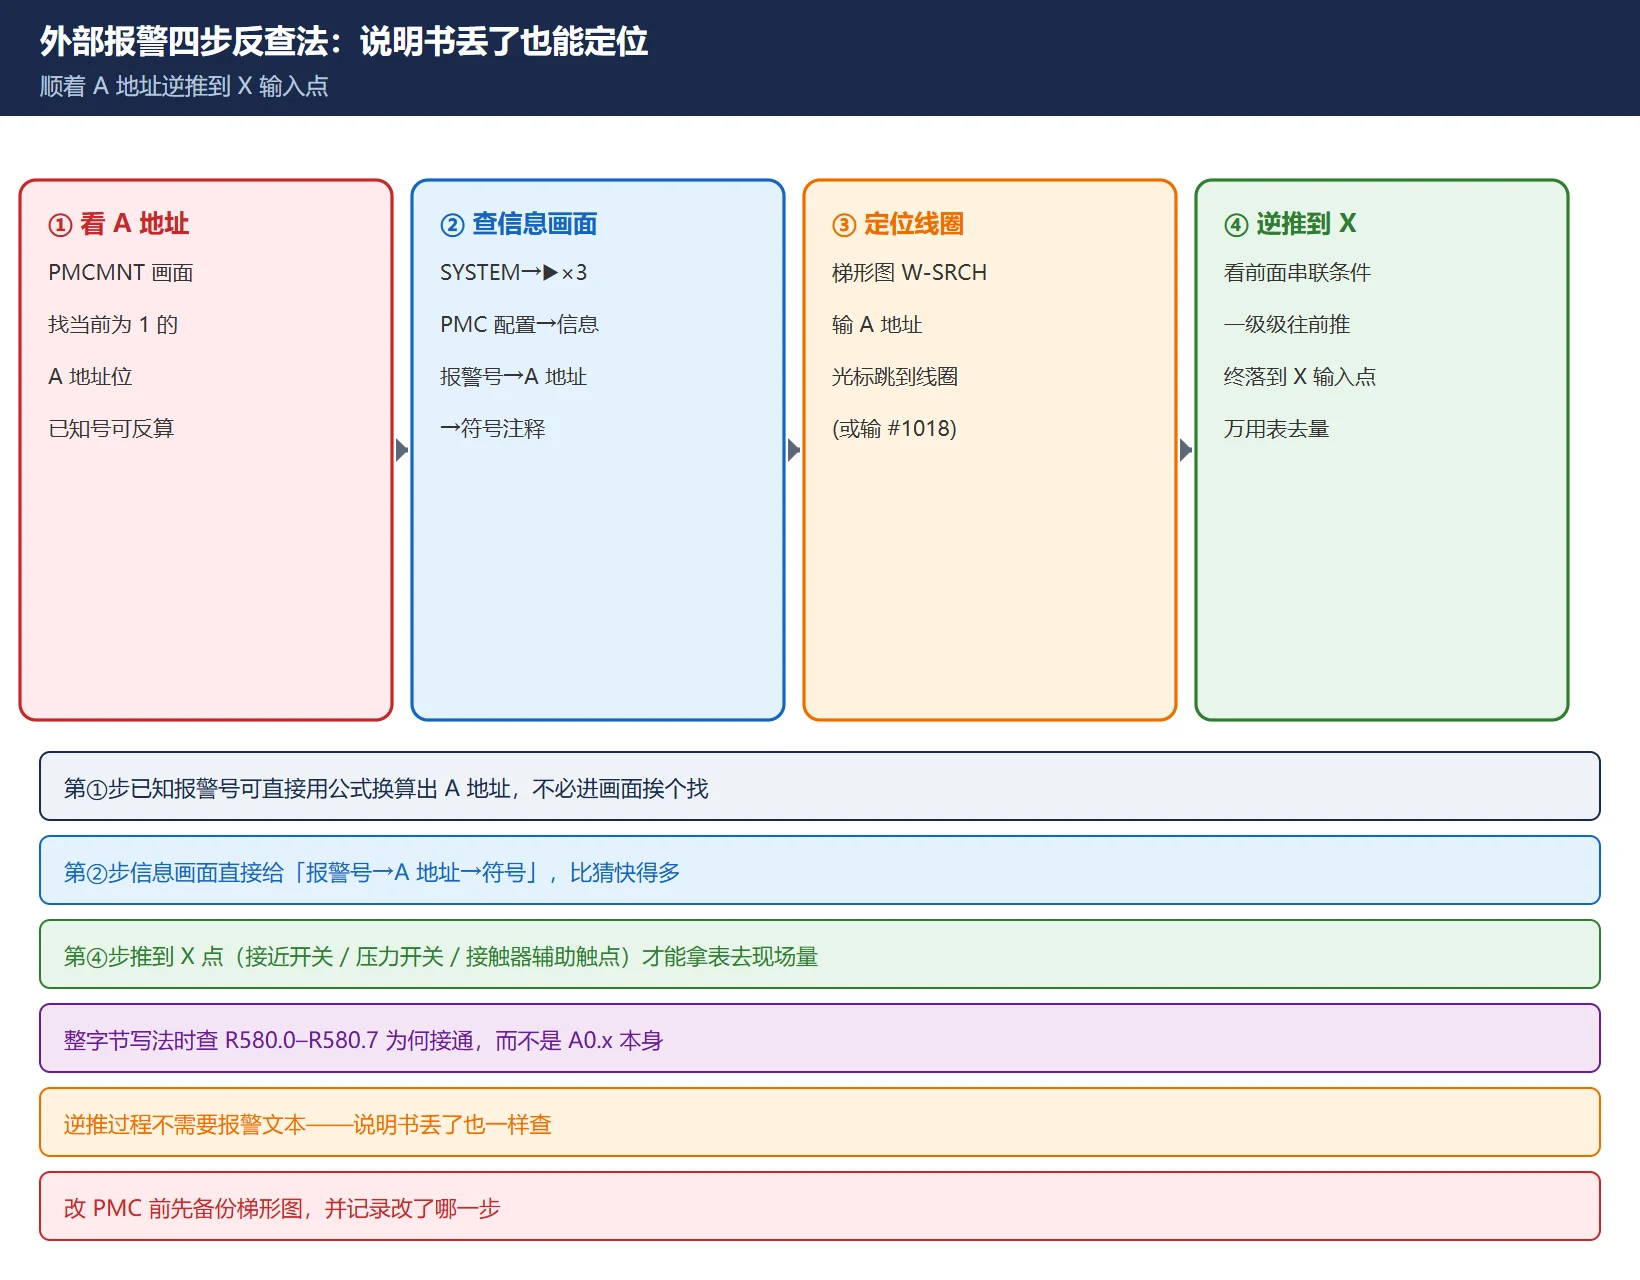This screenshot has width=1640, height=1280.
Task: Click the line →符号注释
Action: tap(492, 428)
